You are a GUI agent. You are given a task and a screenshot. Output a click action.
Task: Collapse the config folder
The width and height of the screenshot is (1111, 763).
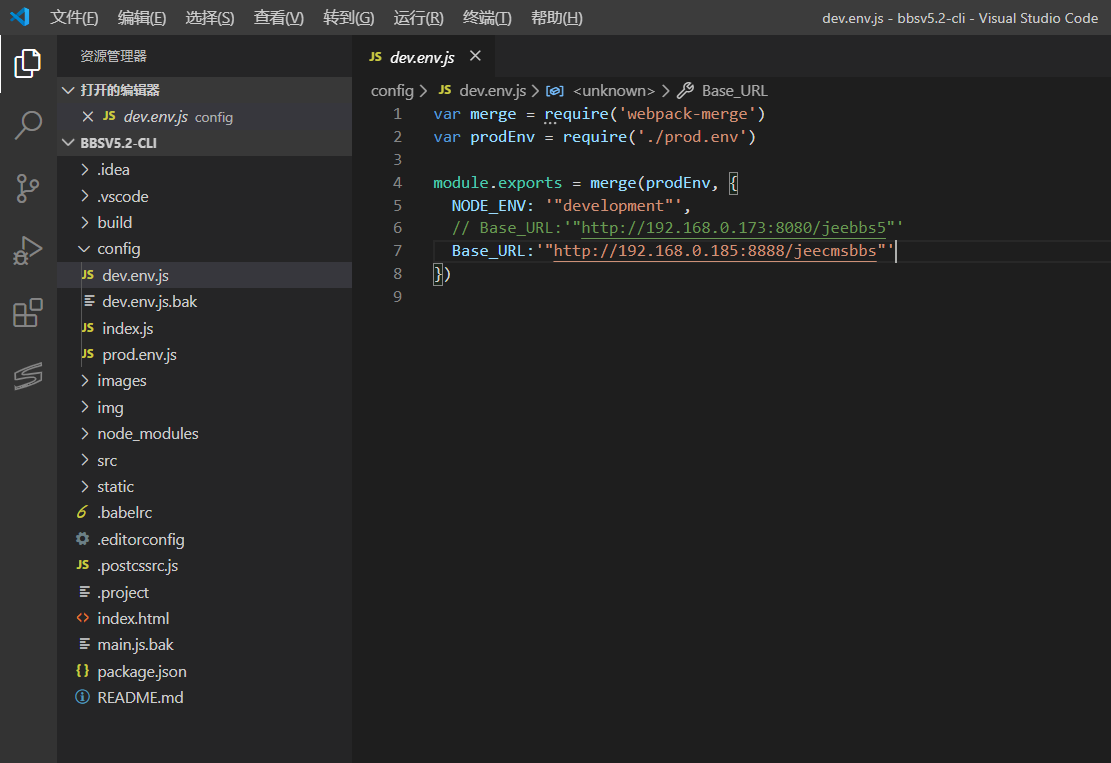pyautogui.click(x=118, y=249)
